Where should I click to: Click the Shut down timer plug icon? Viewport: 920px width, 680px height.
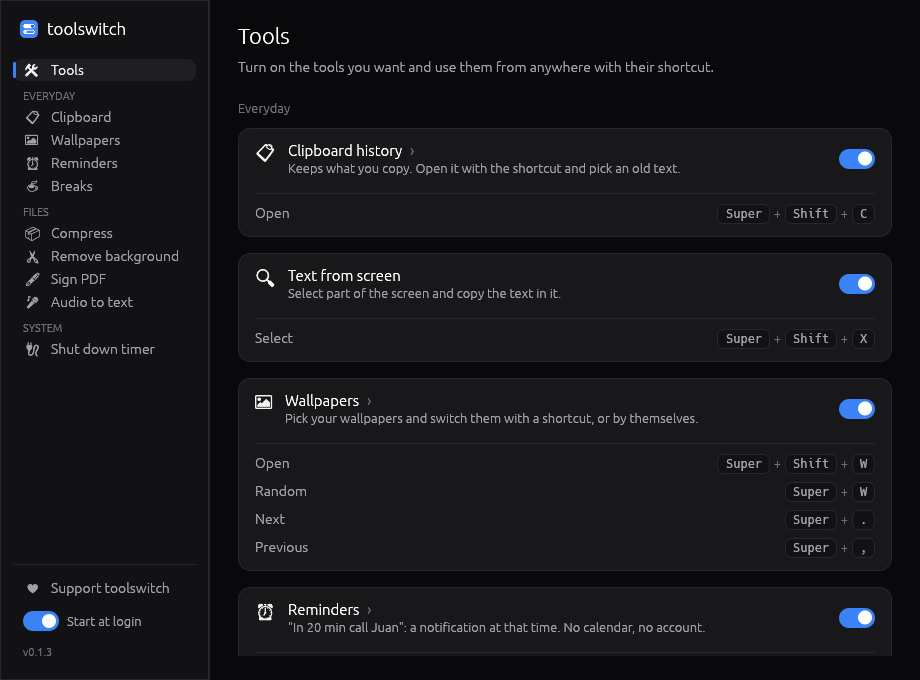coord(32,350)
